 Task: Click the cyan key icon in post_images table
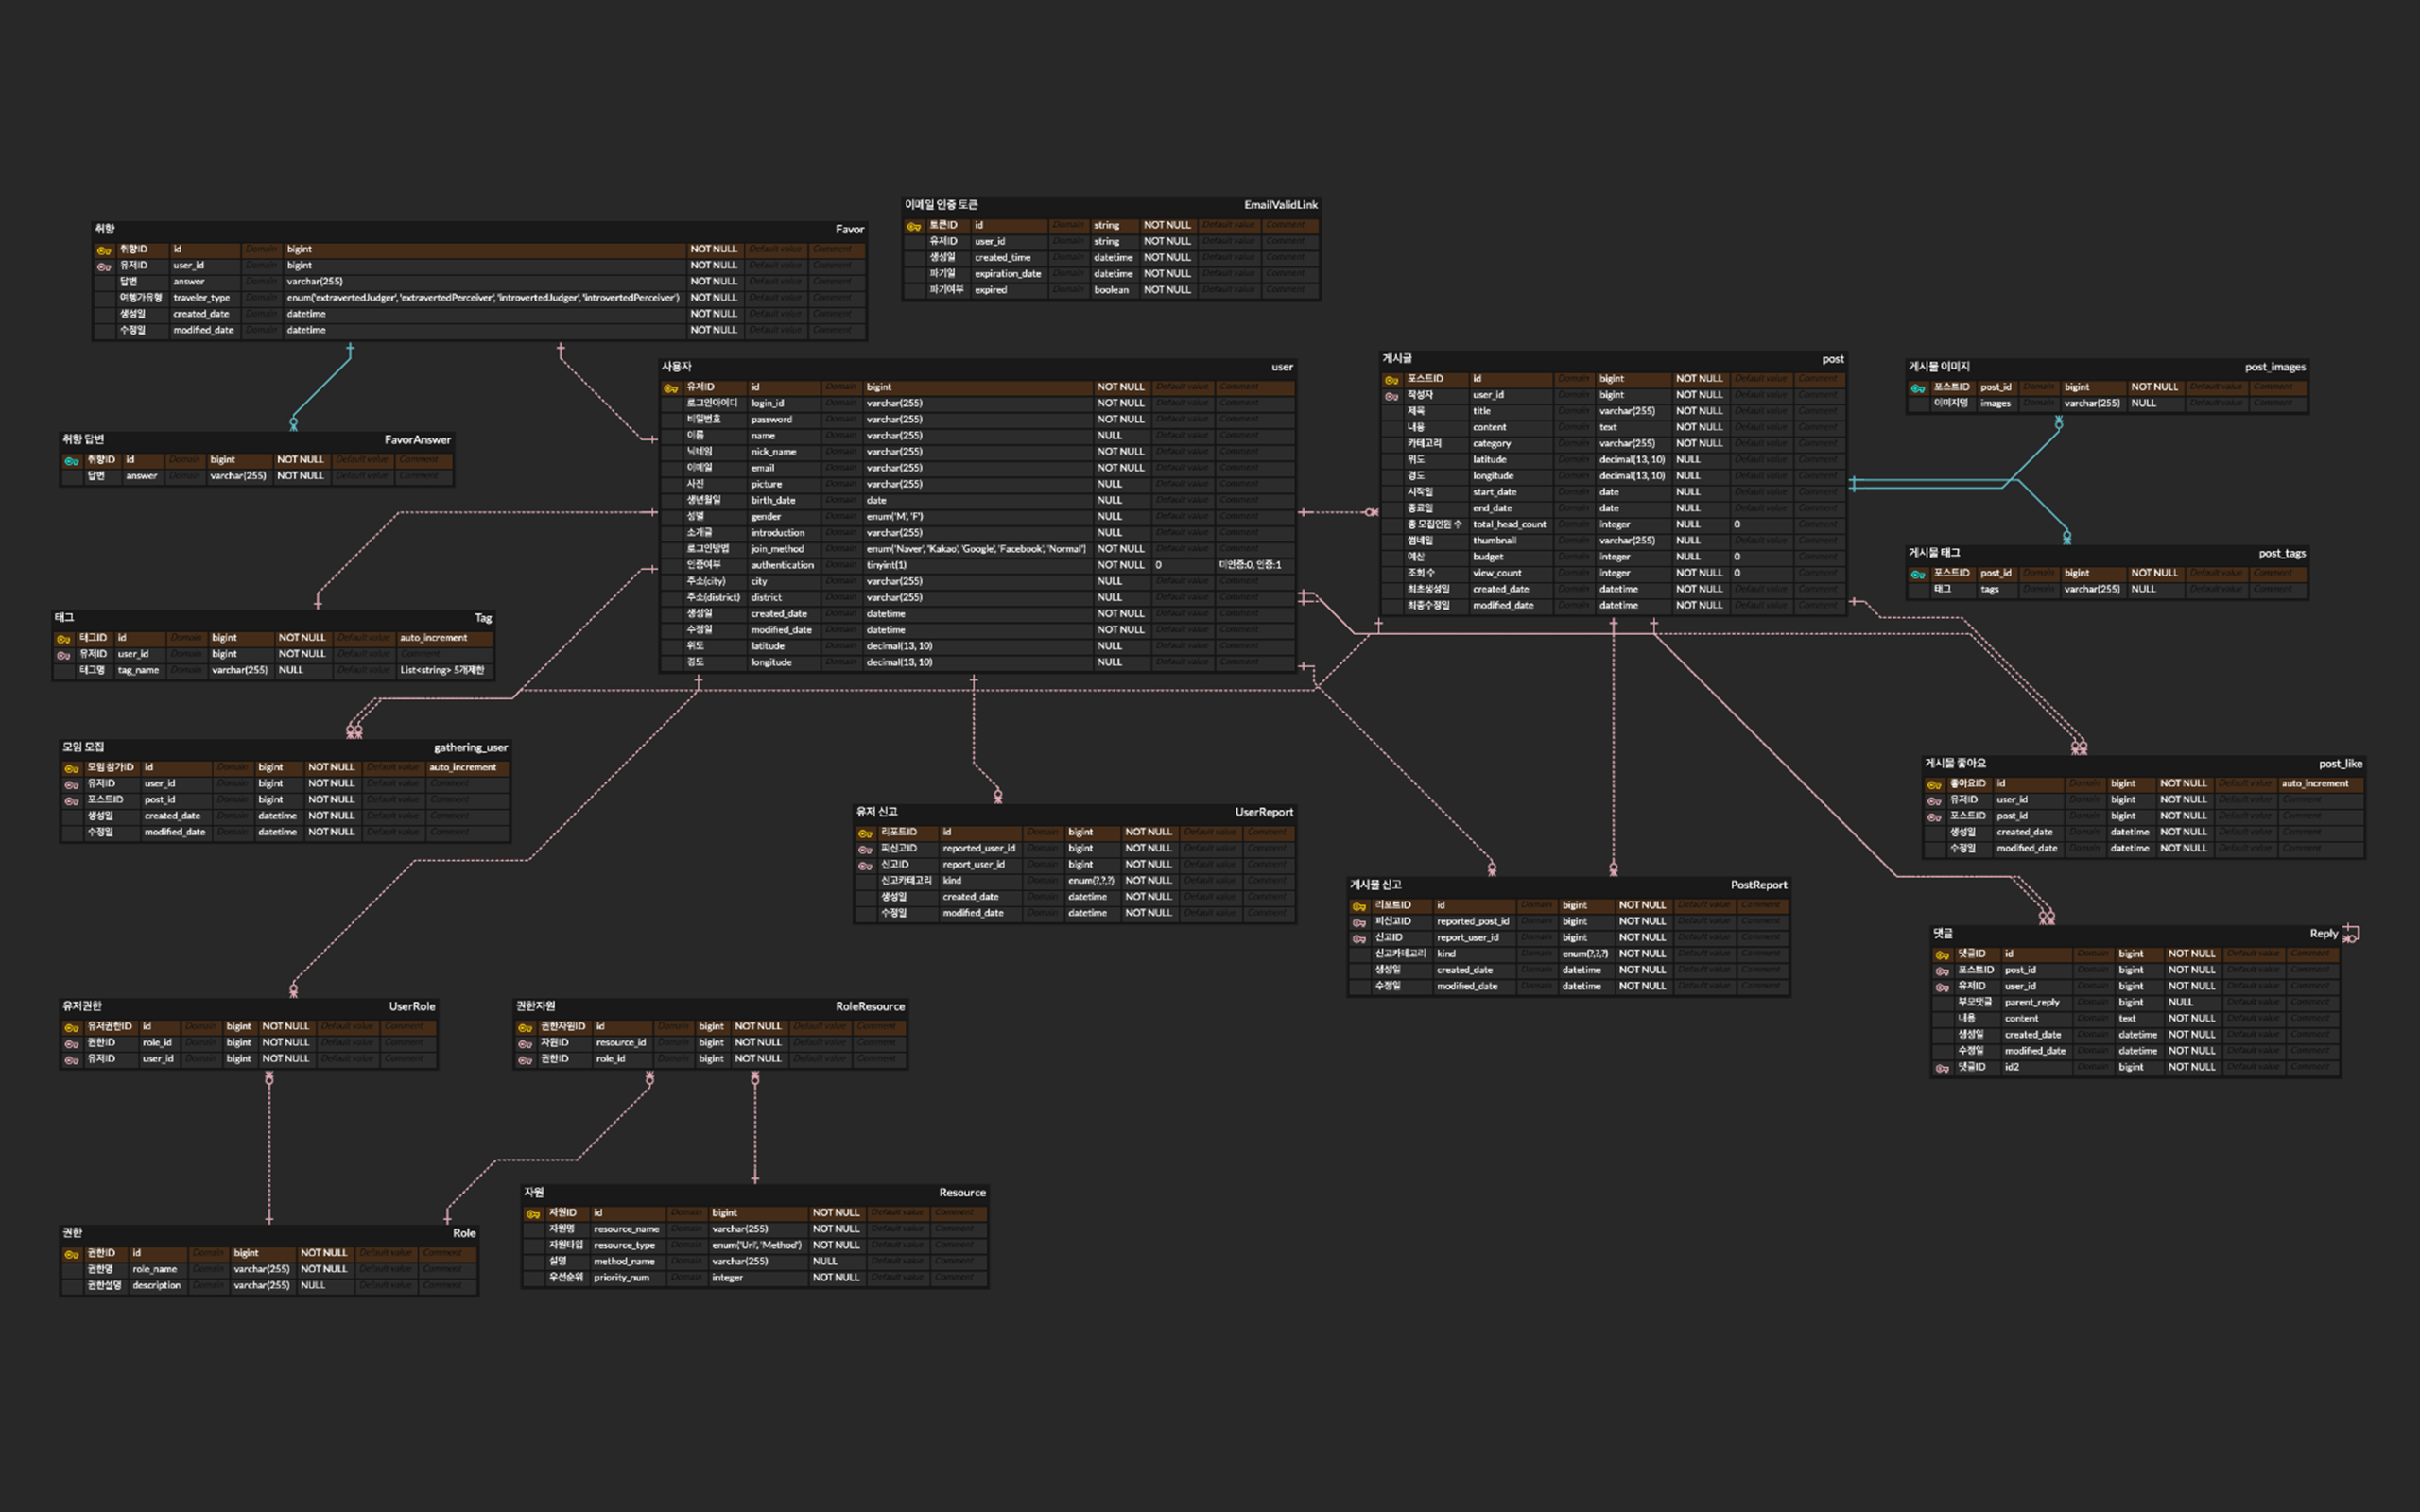tap(1917, 388)
